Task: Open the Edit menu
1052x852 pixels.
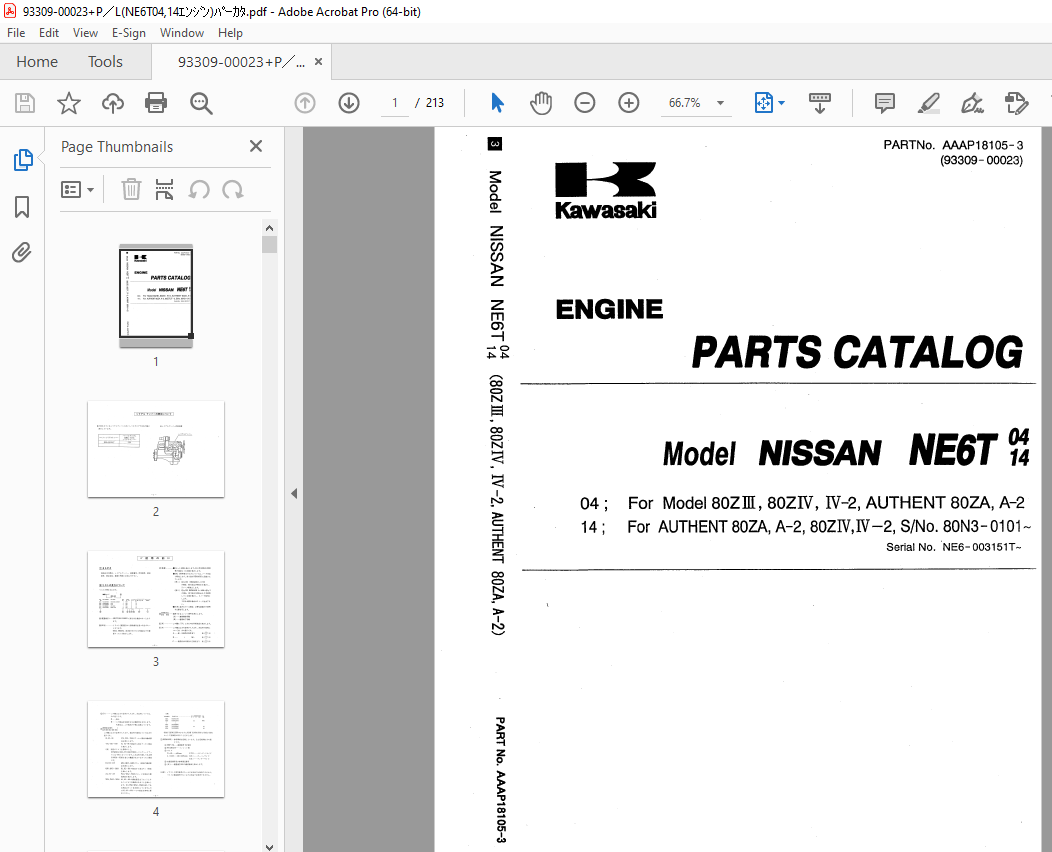Action: click(x=48, y=32)
